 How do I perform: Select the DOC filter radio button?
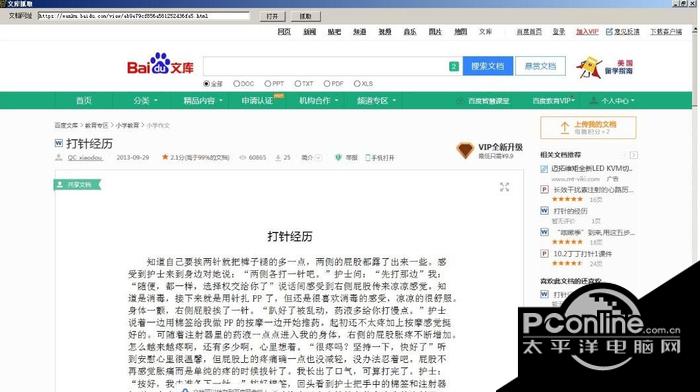[x=237, y=83]
